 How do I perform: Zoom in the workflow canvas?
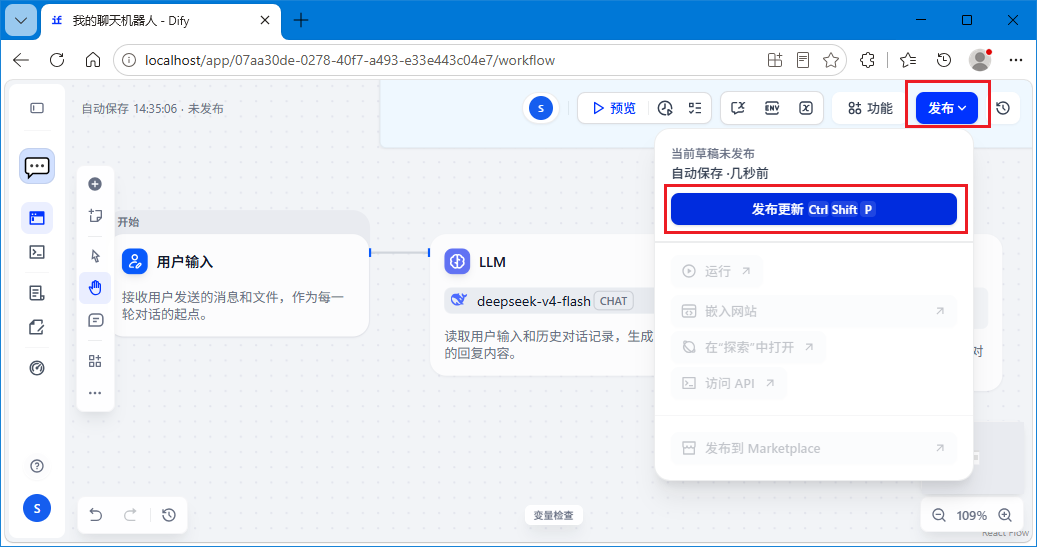[1005, 515]
